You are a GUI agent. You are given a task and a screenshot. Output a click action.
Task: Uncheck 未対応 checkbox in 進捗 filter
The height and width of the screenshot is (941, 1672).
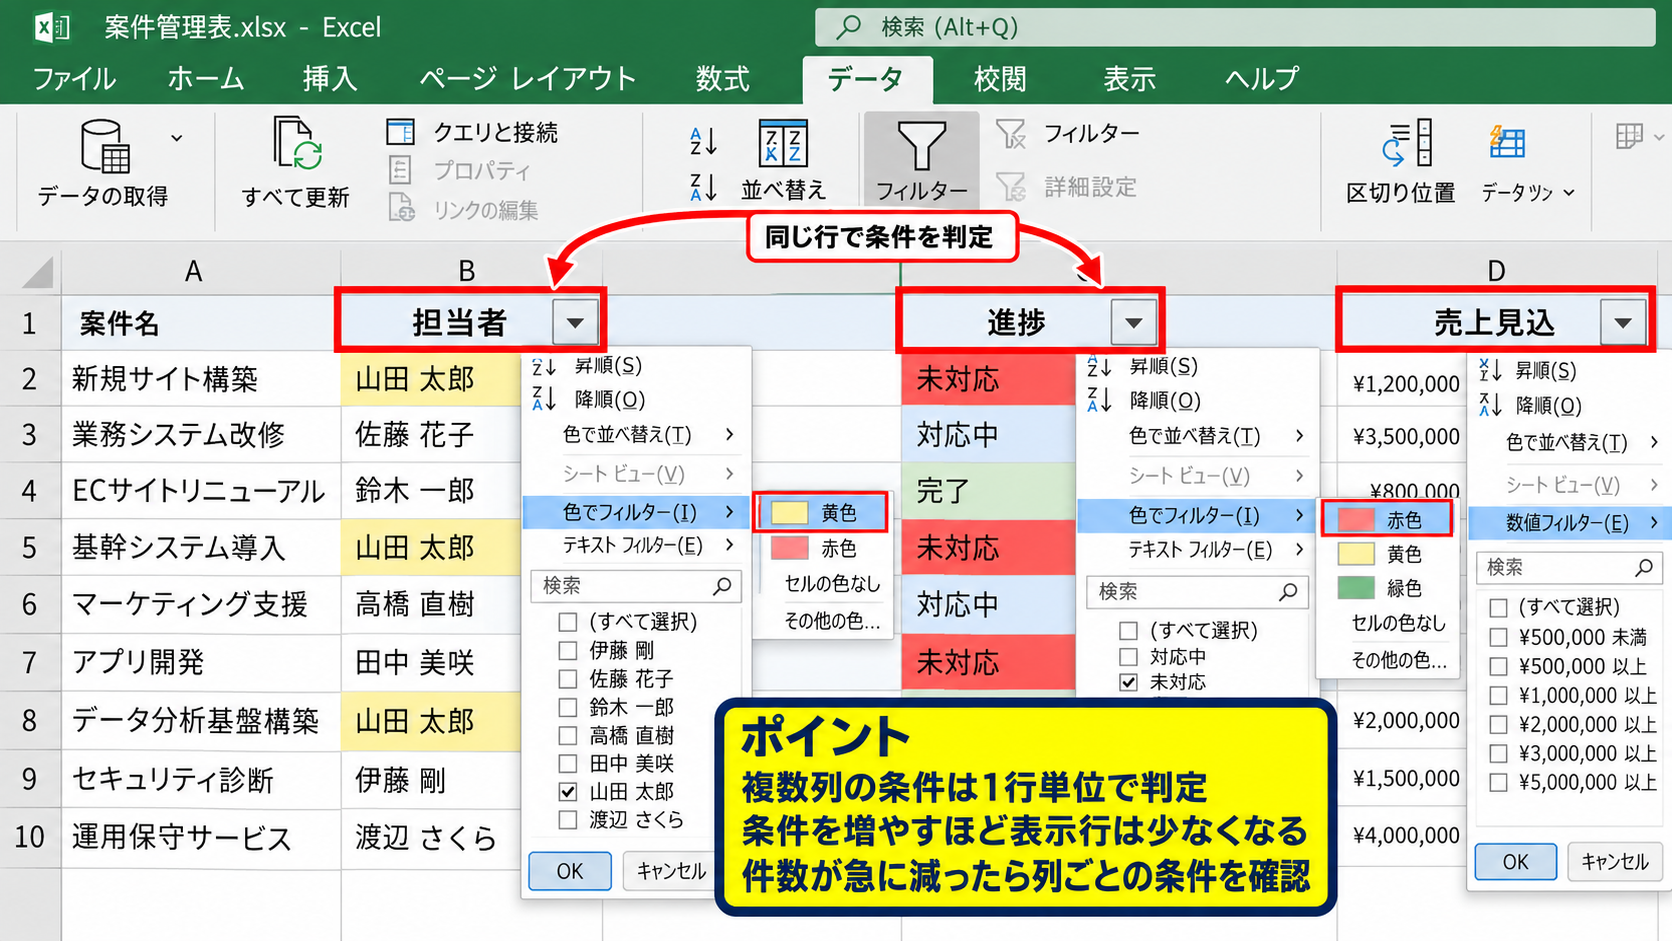pyautogui.click(x=1129, y=682)
